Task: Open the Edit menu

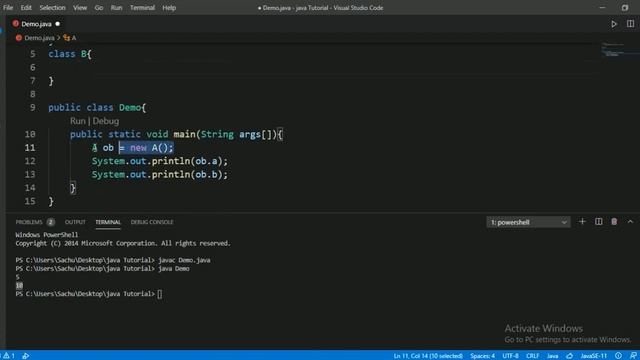Action: pyautogui.click(x=26, y=7)
